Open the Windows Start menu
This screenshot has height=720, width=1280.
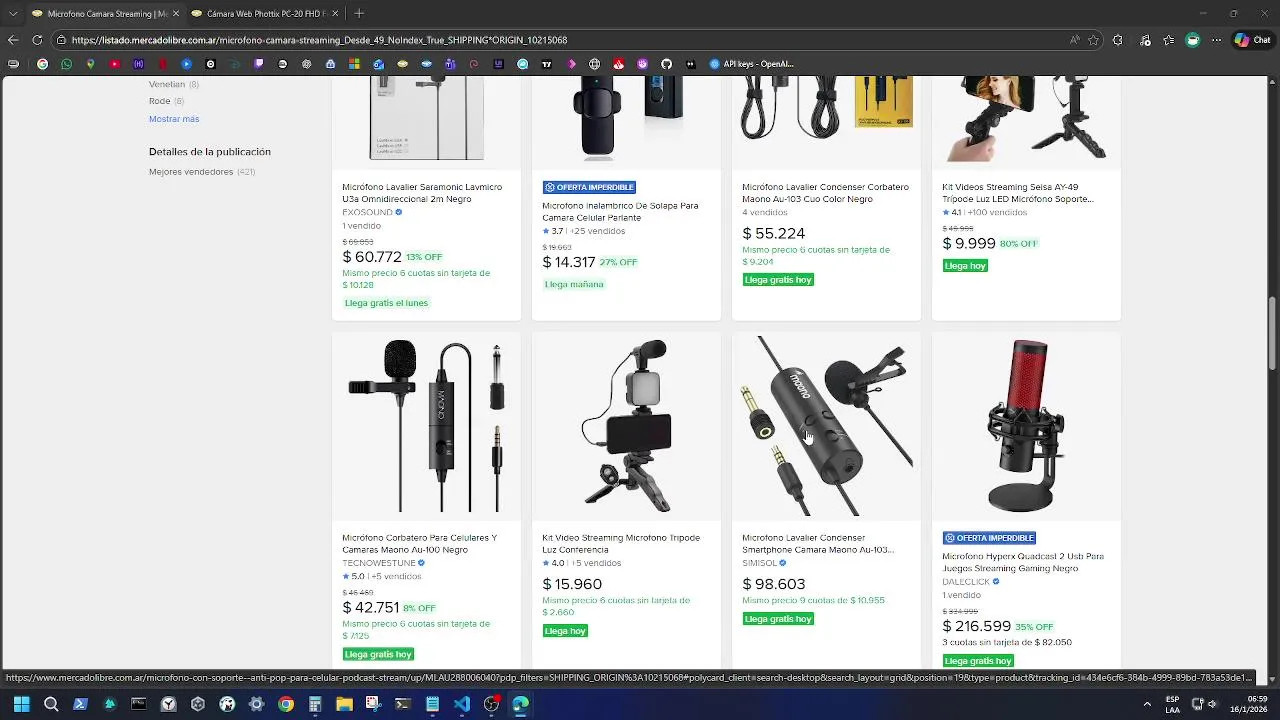pyautogui.click(x=21, y=704)
